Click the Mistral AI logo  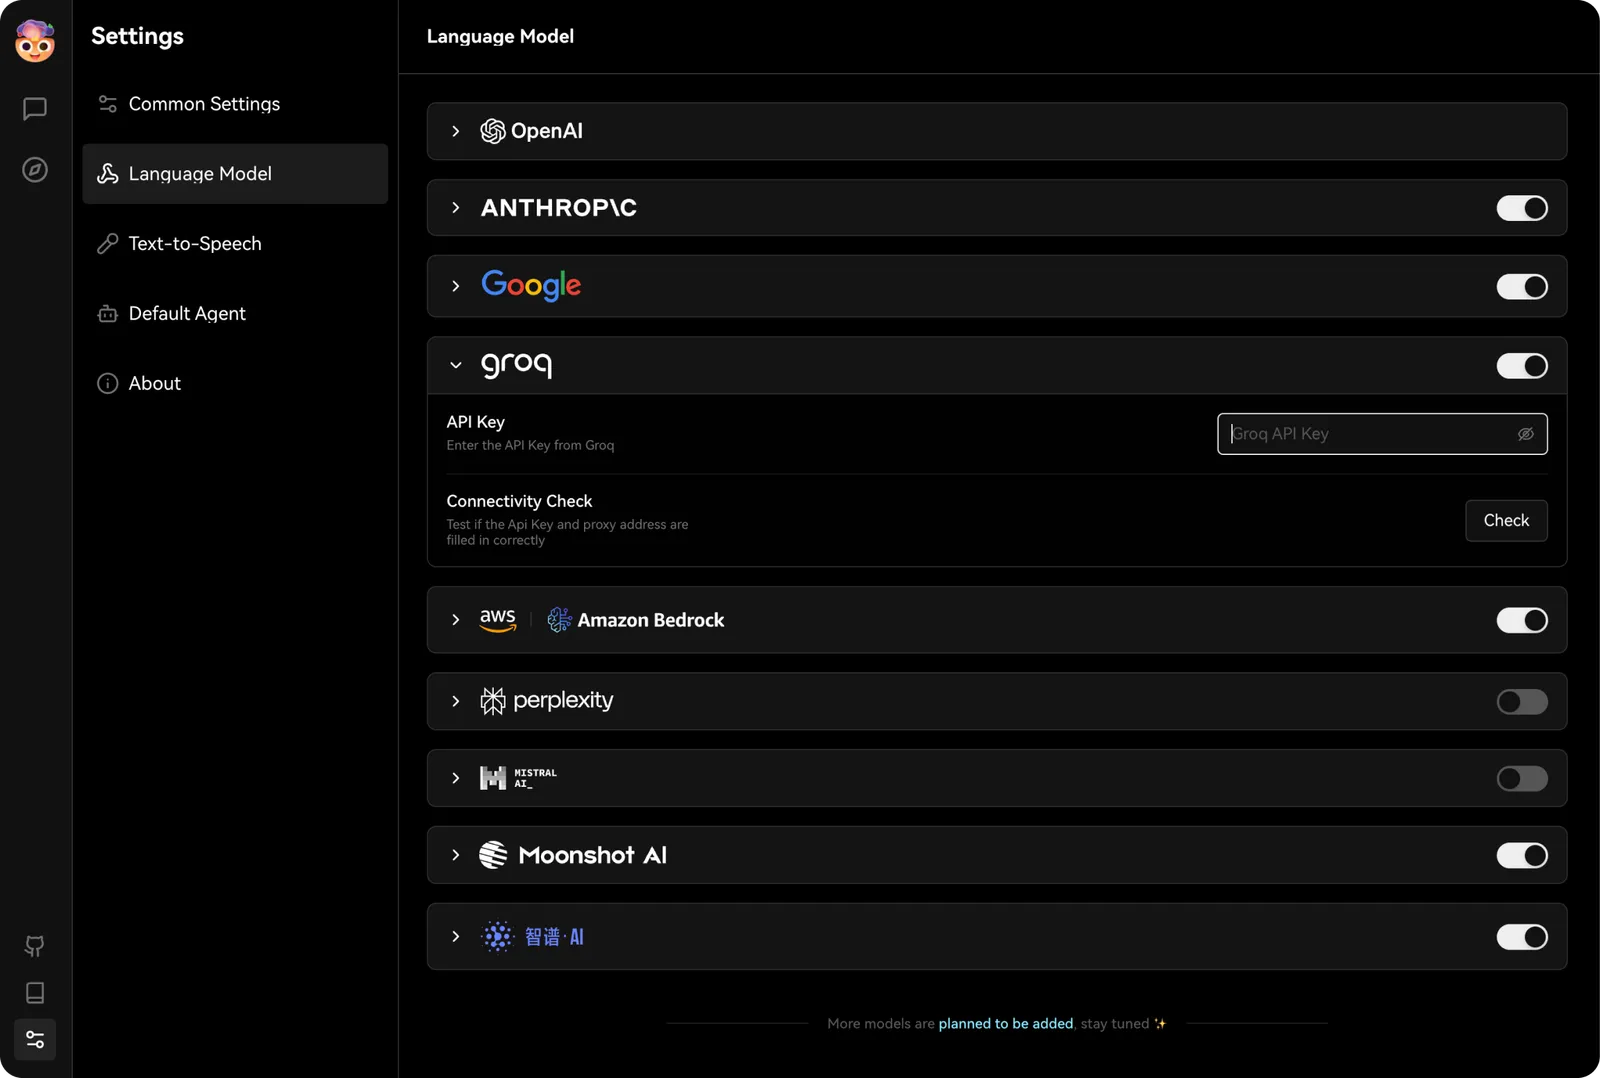518,778
